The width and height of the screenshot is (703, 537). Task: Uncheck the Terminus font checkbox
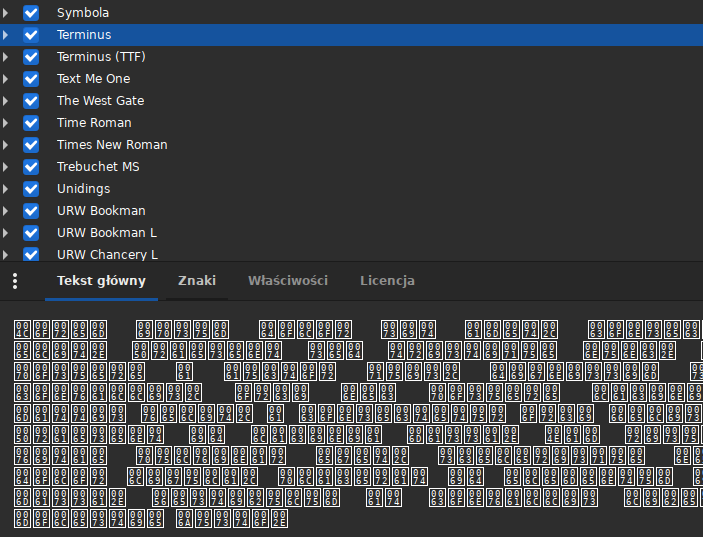pos(31,35)
